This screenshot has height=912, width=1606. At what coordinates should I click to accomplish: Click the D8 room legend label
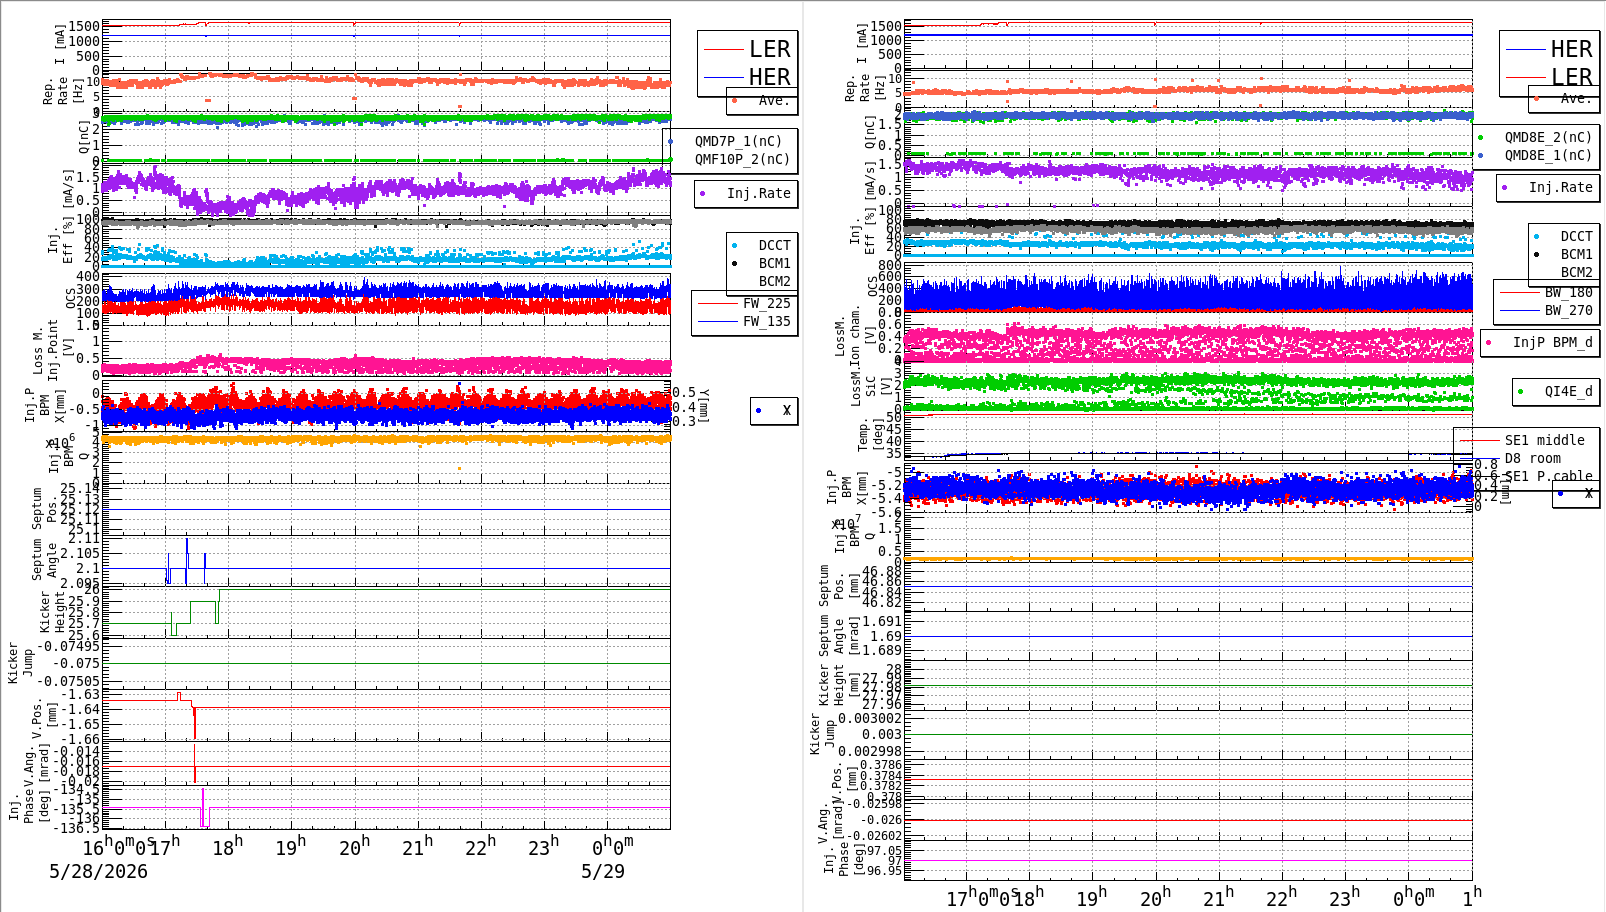1532,458
